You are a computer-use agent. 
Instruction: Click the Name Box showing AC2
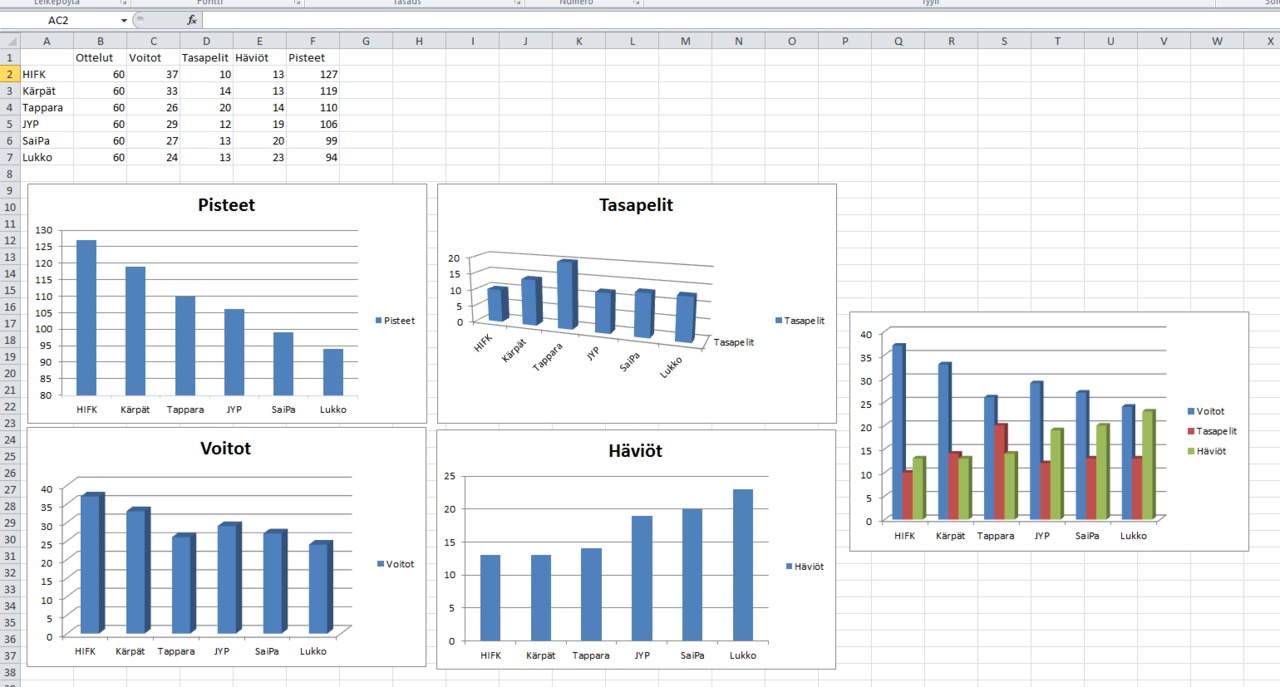[x=60, y=20]
